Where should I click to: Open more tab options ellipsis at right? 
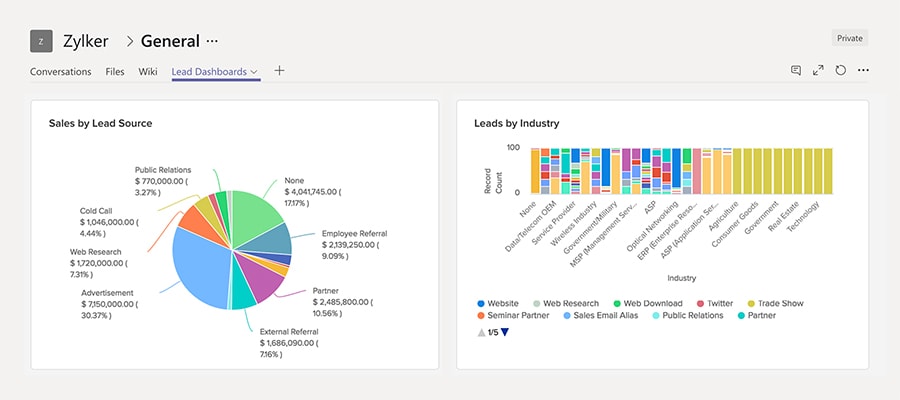(x=863, y=71)
